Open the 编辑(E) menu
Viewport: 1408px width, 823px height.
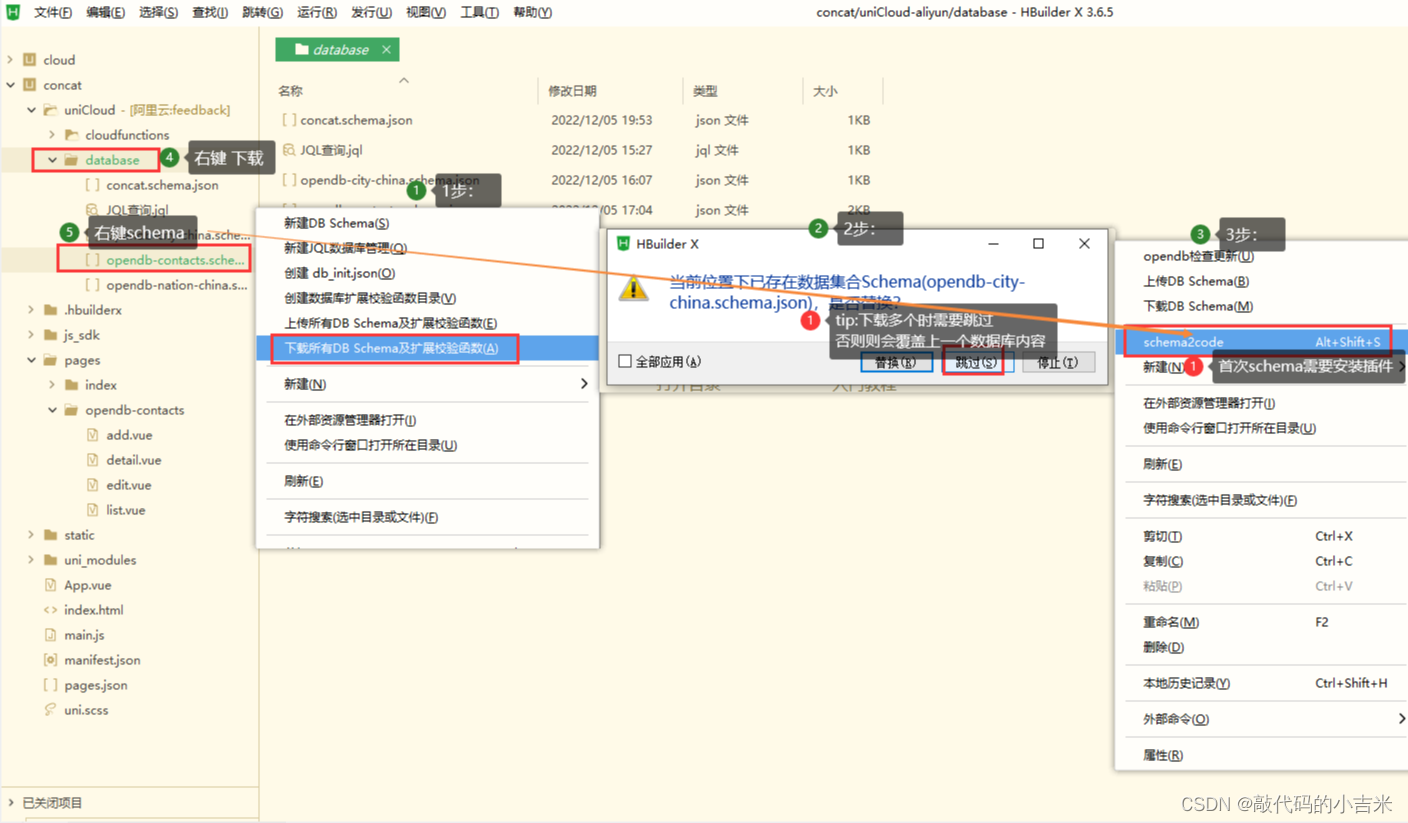(105, 12)
